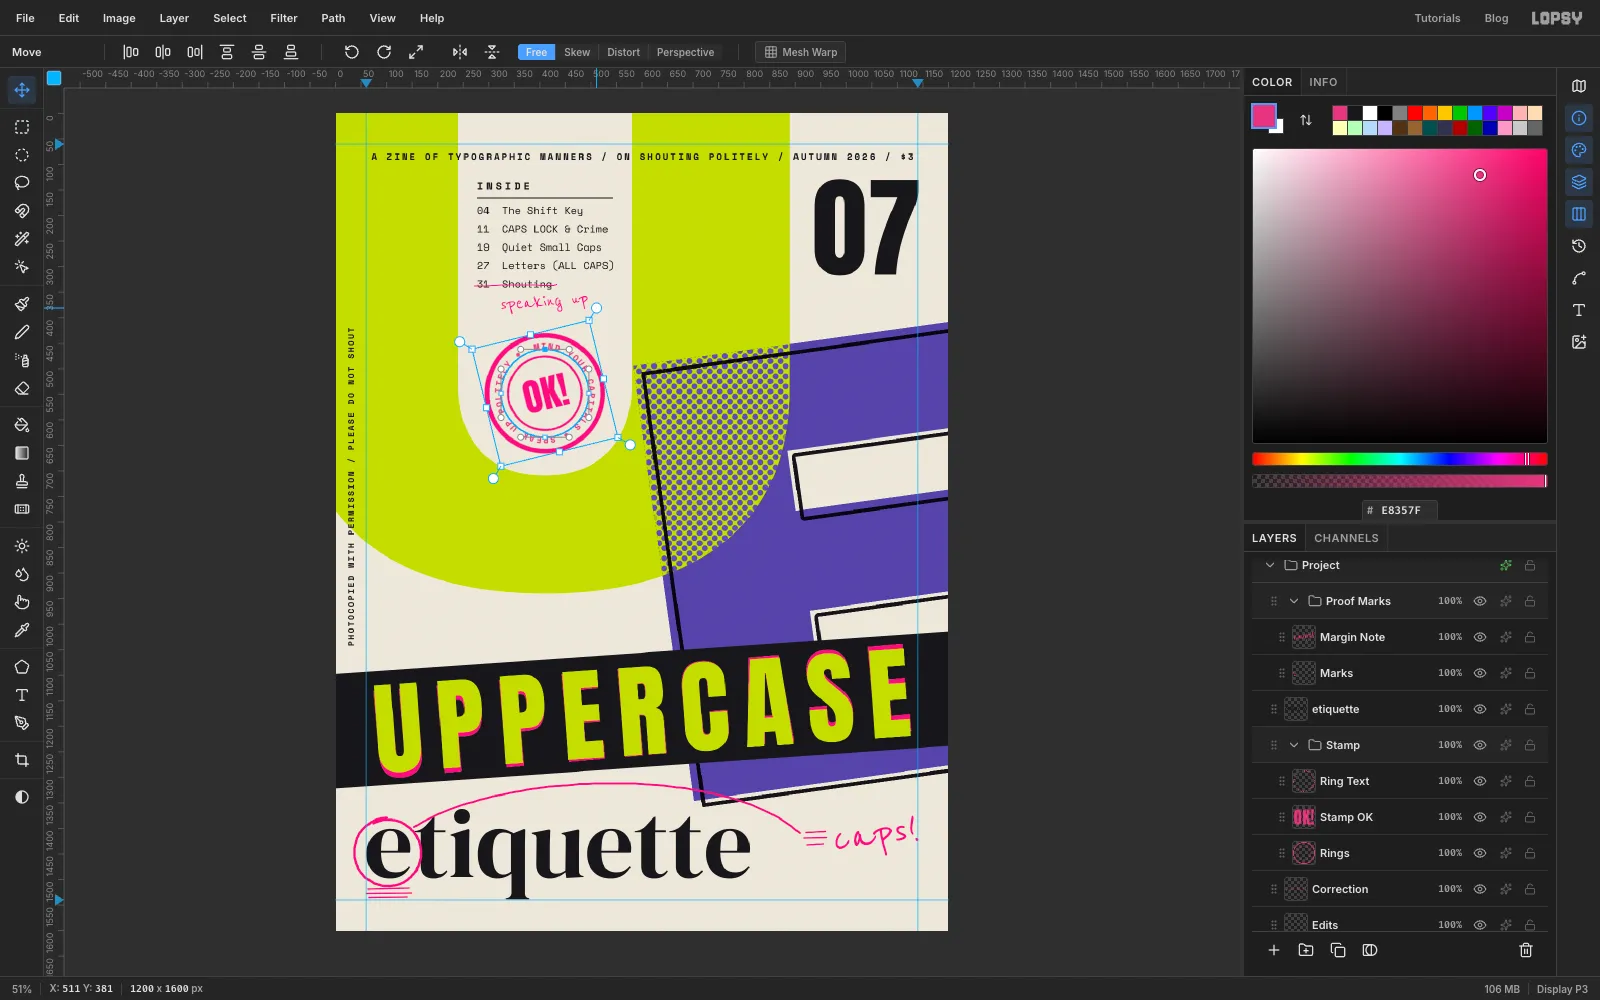Viewport: 1600px width, 1000px height.
Task: Select the Rings layer thumbnail
Action: point(1304,853)
